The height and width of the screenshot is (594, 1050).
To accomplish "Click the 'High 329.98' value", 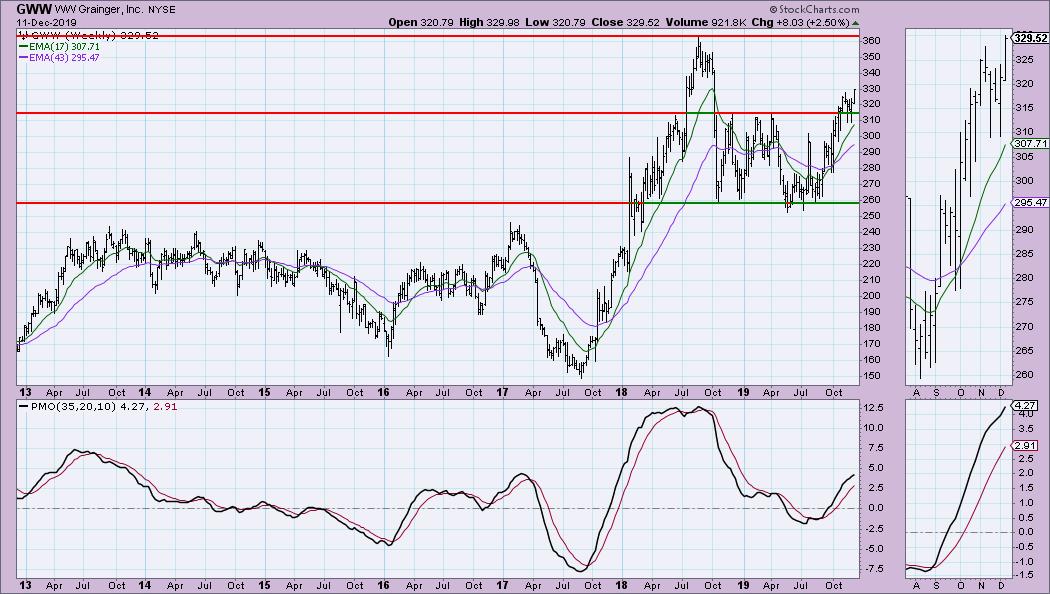I will click(x=490, y=22).
